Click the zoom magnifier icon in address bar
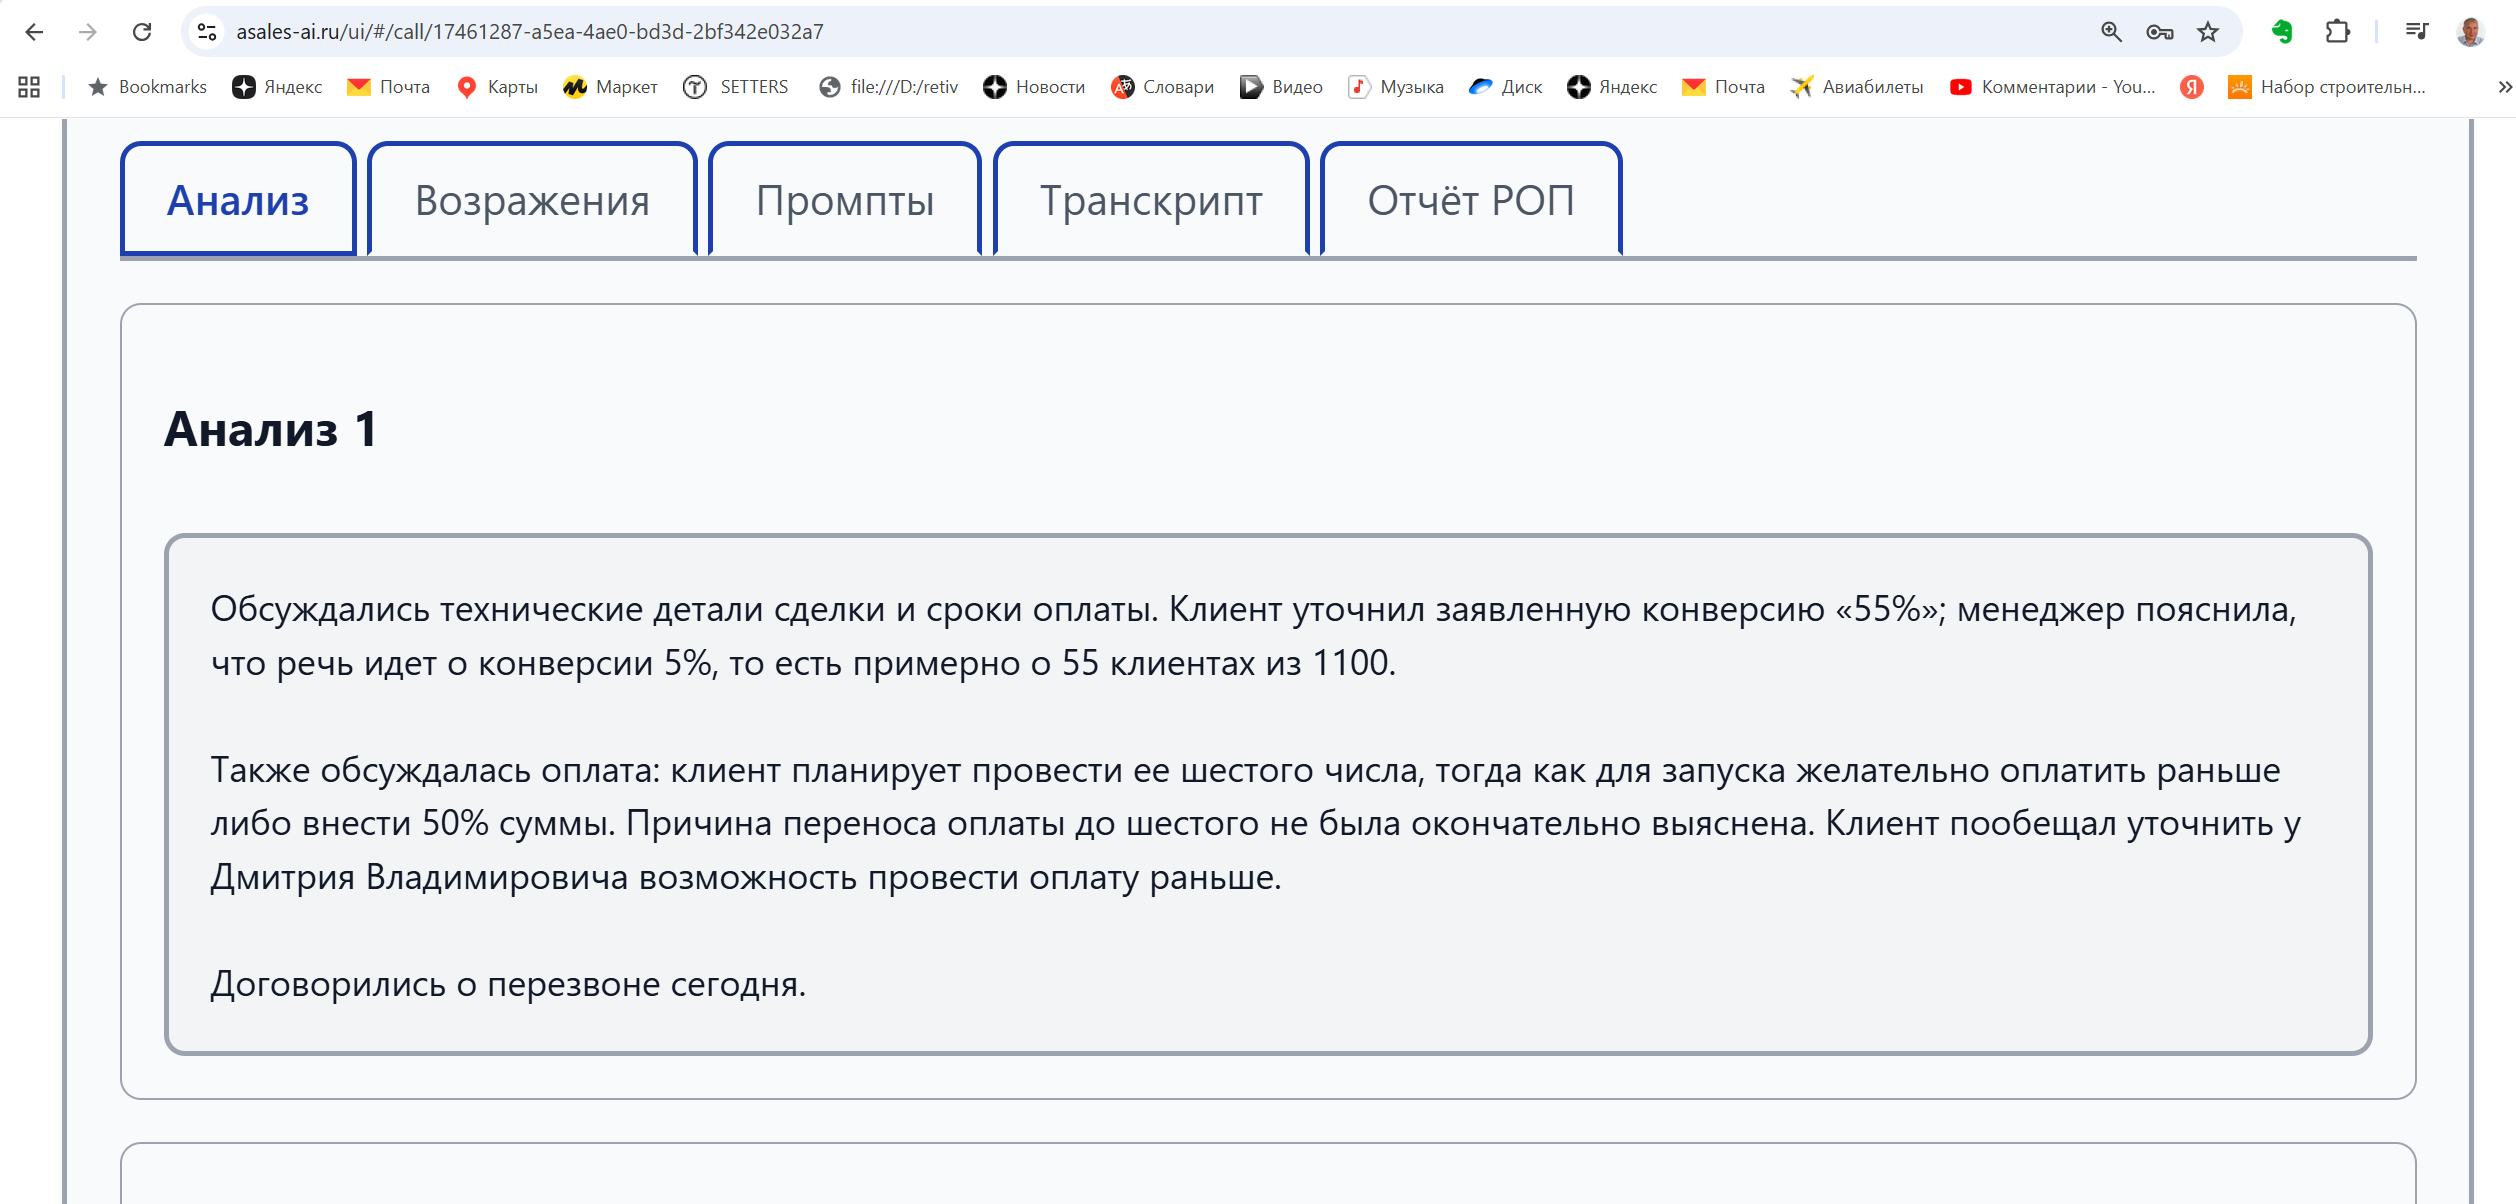 [x=2111, y=32]
